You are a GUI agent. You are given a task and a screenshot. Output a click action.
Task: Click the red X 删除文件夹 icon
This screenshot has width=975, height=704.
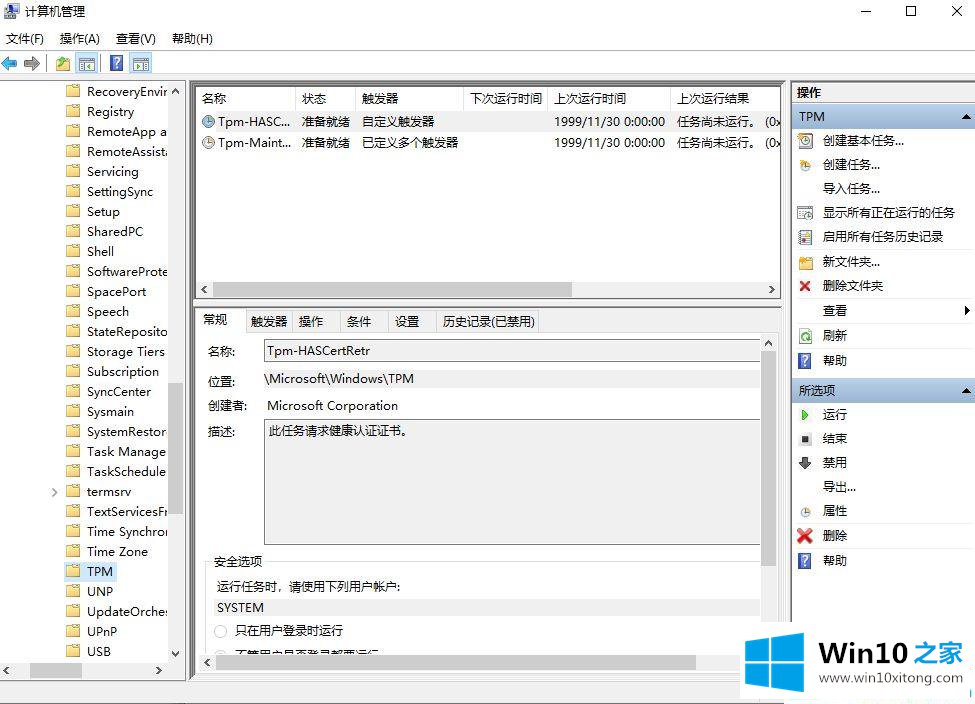(805, 286)
